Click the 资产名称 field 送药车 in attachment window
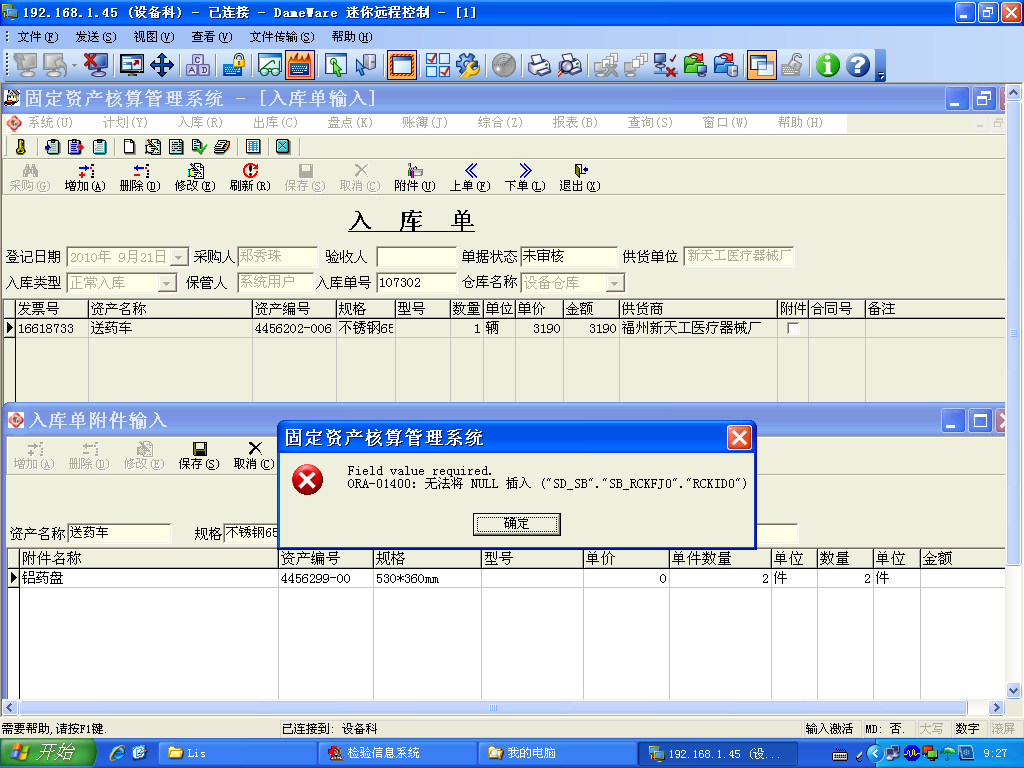This screenshot has width=1024, height=768. coord(120,534)
